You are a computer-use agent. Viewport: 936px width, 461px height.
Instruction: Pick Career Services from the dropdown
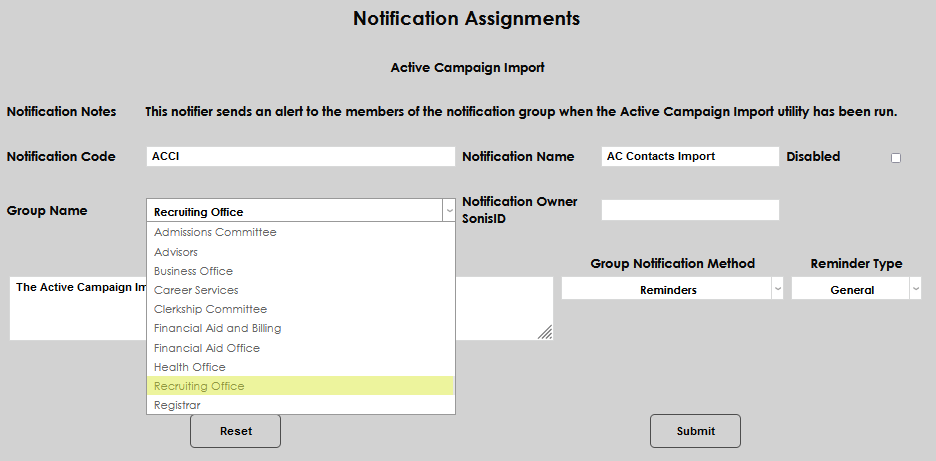pyautogui.click(x=196, y=290)
